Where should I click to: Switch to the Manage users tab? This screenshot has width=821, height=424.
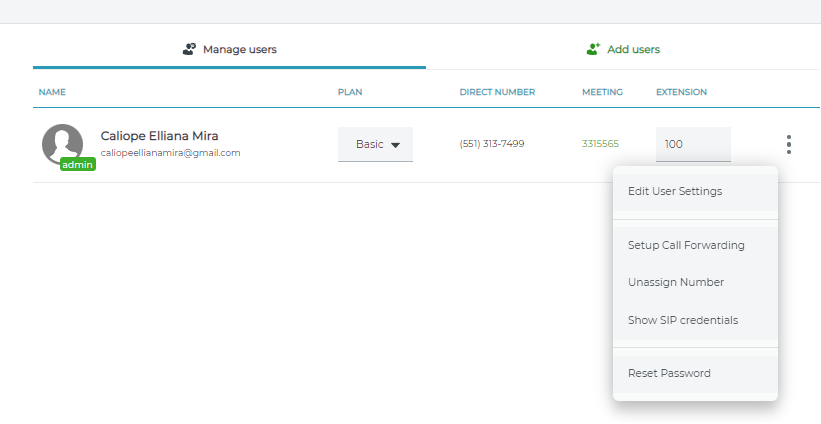229,50
